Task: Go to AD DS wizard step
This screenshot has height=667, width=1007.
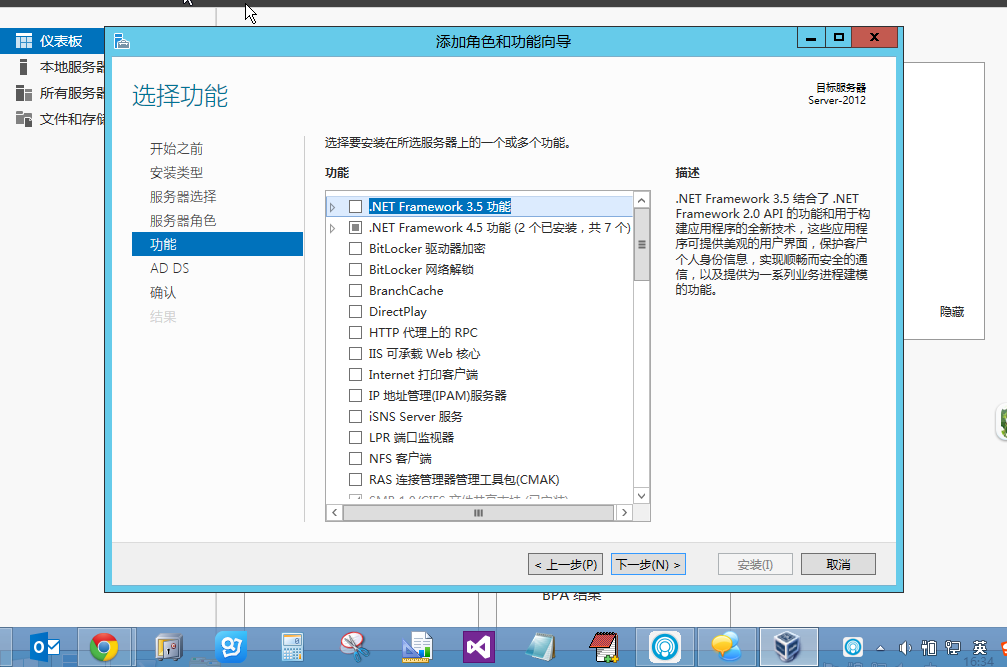Action: (170, 268)
